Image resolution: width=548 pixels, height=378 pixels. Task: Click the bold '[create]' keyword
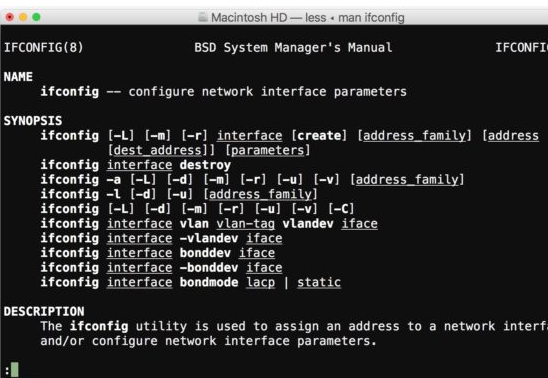point(319,136)
